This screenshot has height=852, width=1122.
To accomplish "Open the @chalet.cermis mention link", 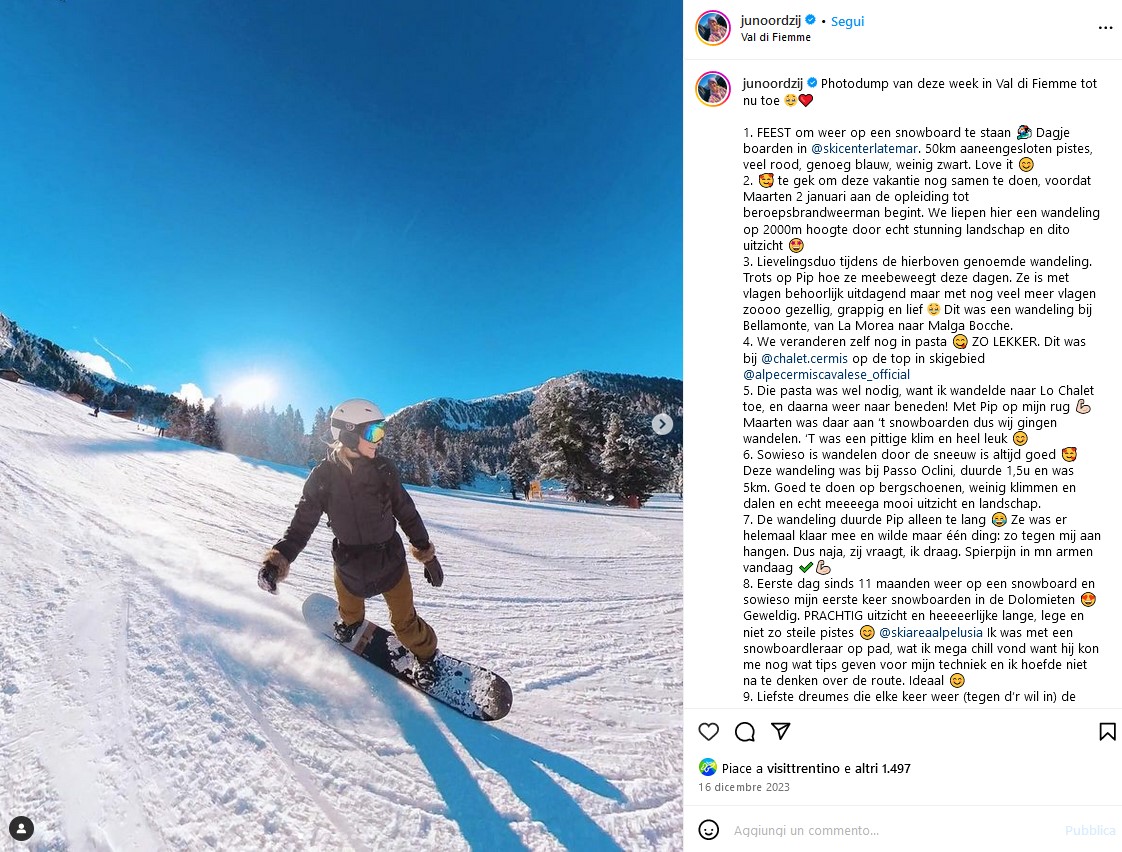I will pyautogui.click(x=804, y=358).
